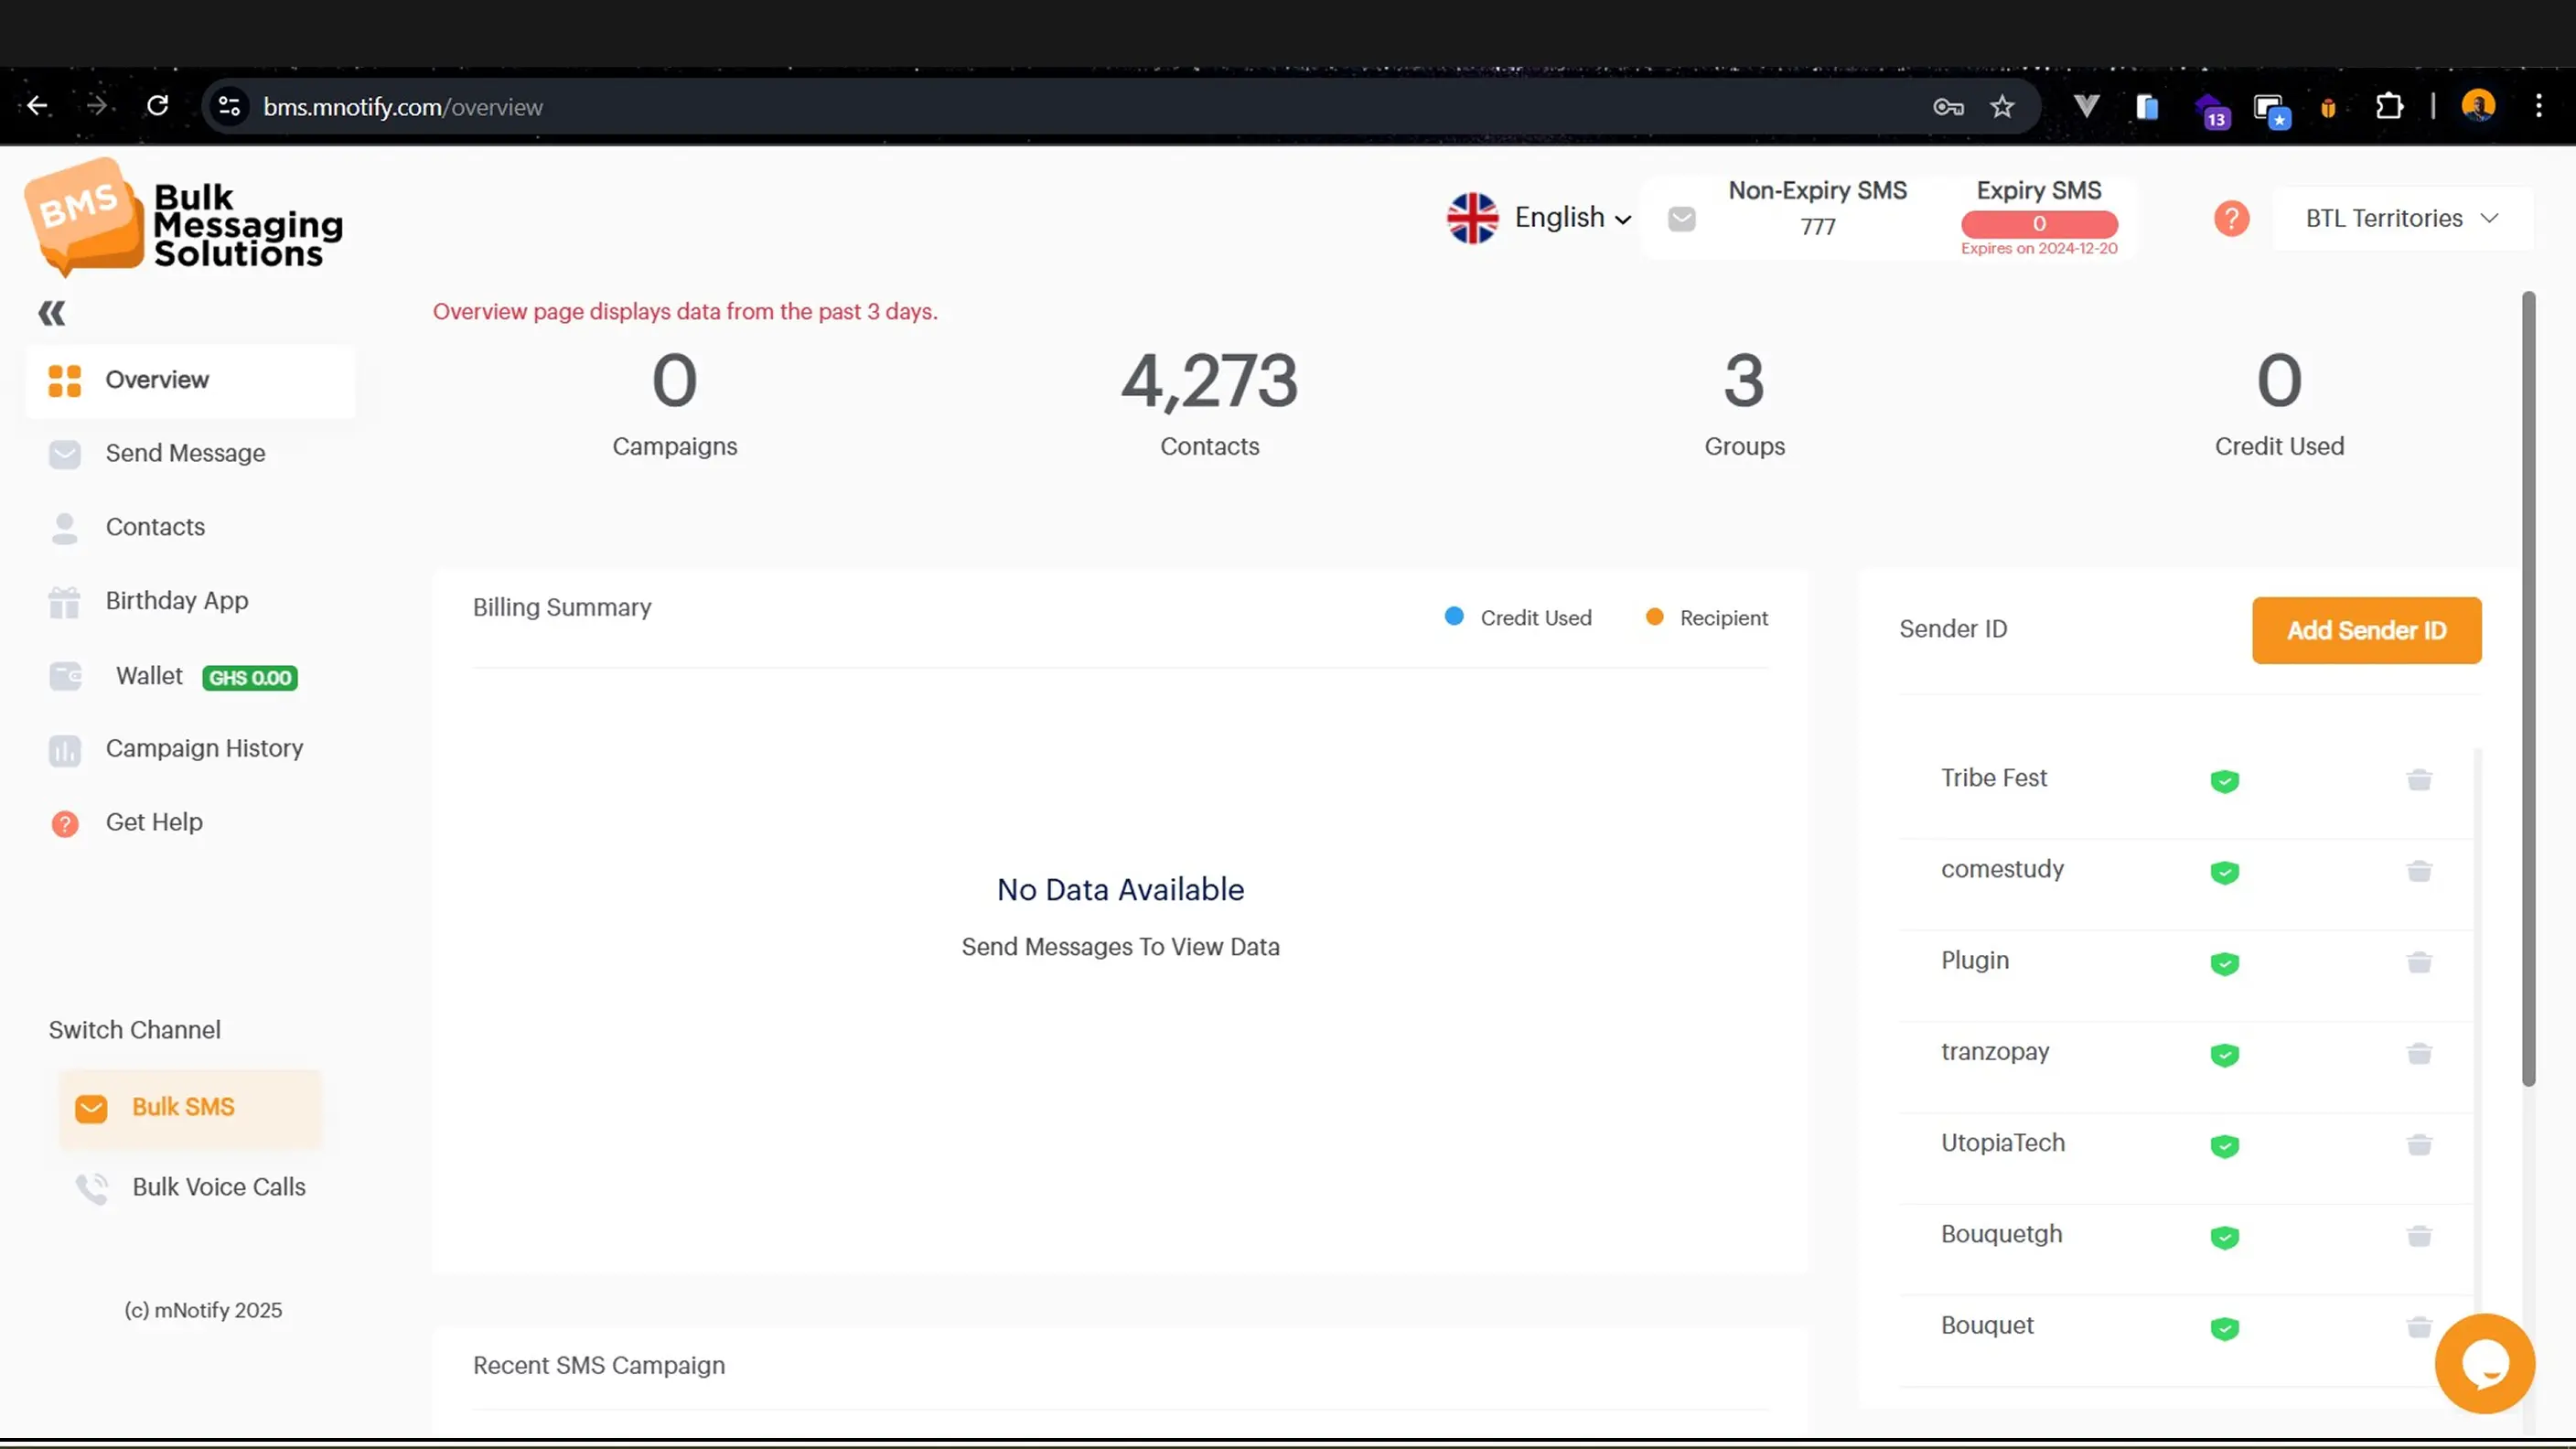2576x1449 pixels.
Task: Delete the Tribe Fest sender ID
Action: click(x=2418, y=779)
